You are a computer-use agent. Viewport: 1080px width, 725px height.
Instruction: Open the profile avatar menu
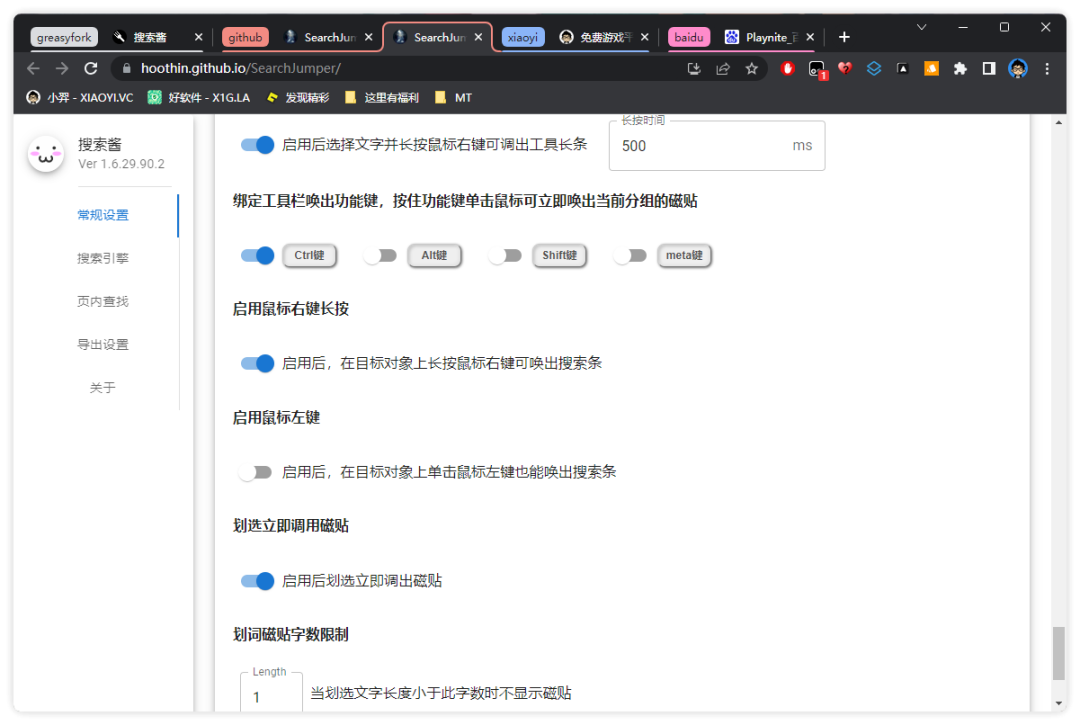pos(1018,68)
